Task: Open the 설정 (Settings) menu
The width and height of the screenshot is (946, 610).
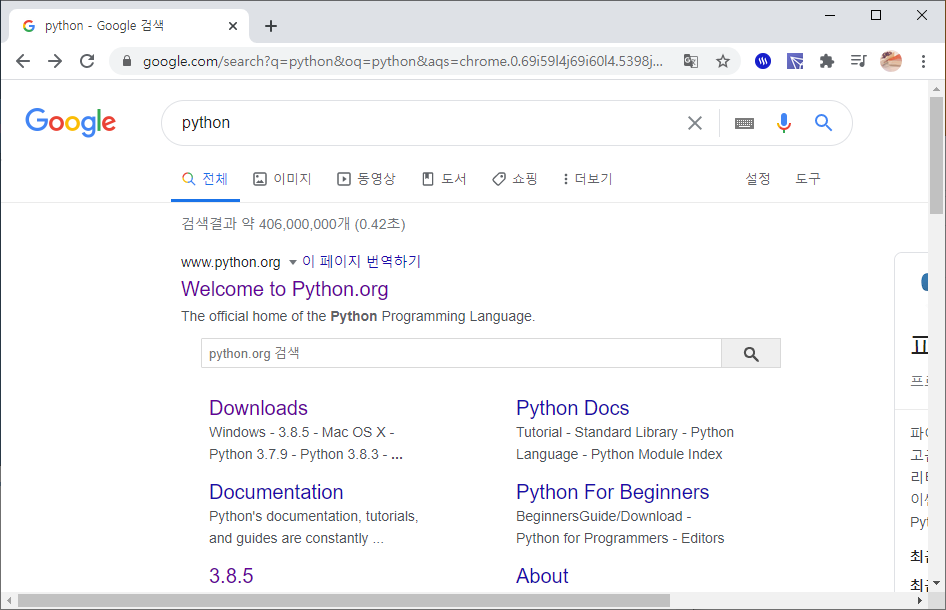Action: 758,179
